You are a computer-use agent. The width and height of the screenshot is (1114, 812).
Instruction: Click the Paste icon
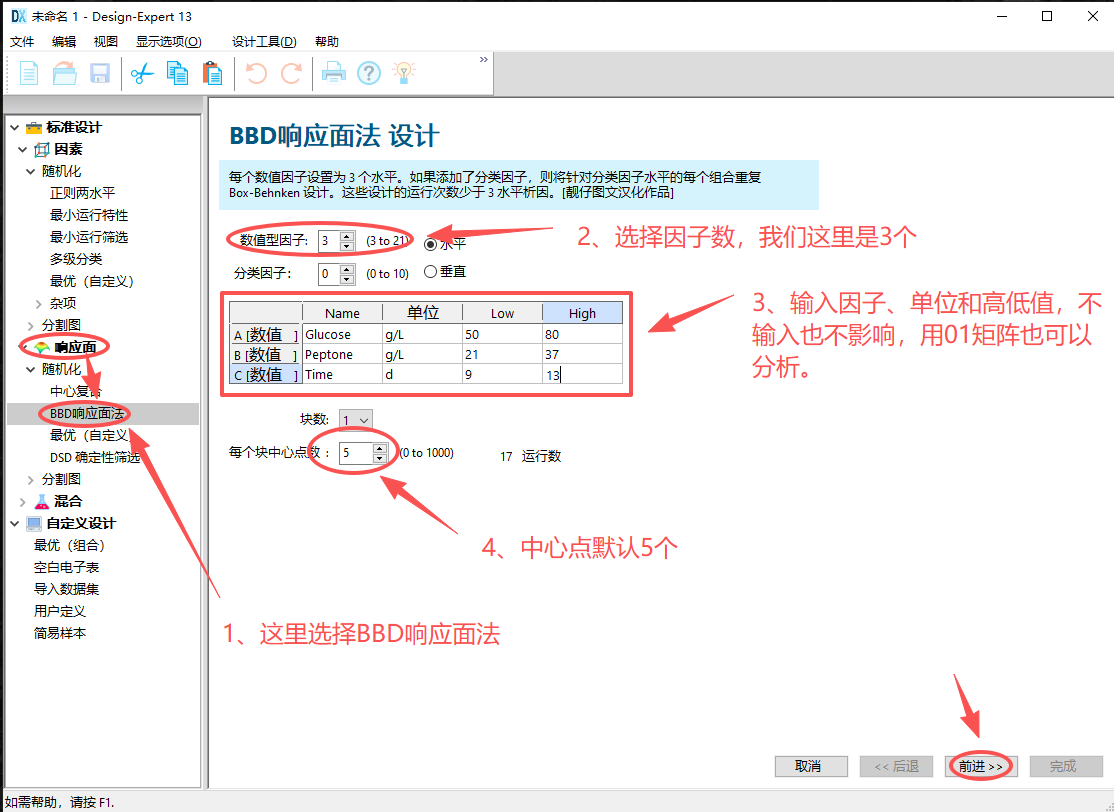(x=212, y=73)
